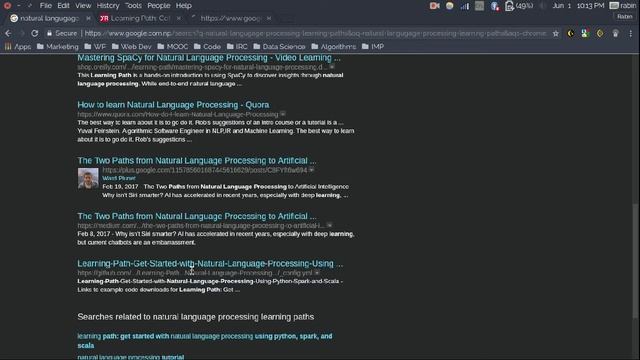This screenshot has height=360, width=640.
Task: Click the author name link under the Google Plus result
Action: [x=119, y=178]
